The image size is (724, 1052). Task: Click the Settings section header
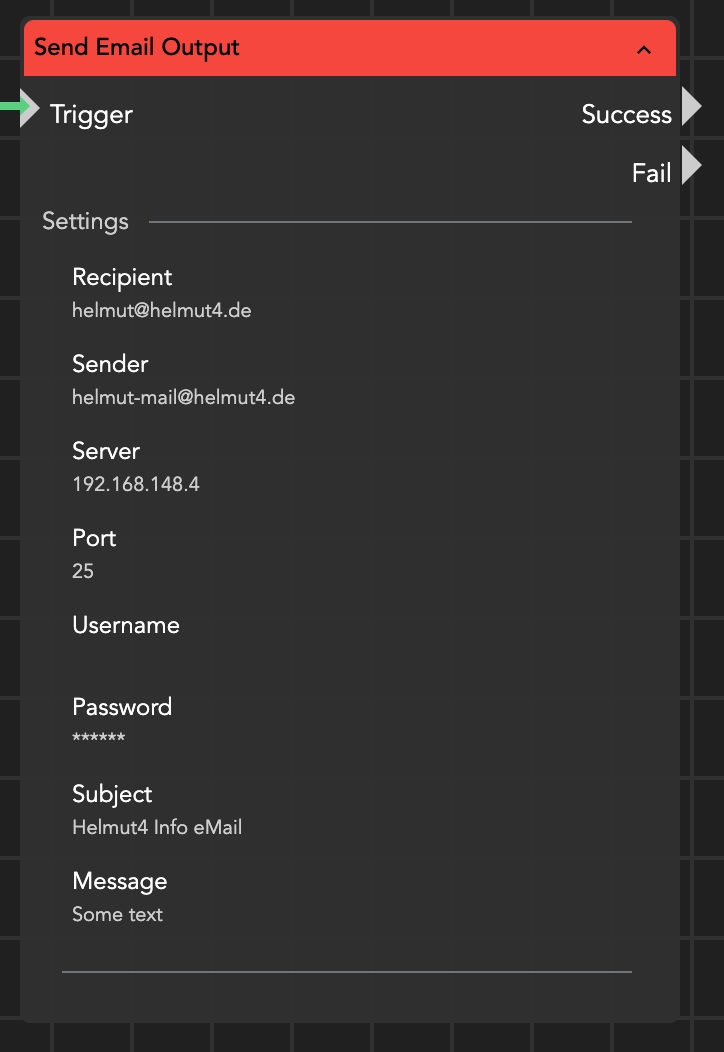[x=85, y=221]
